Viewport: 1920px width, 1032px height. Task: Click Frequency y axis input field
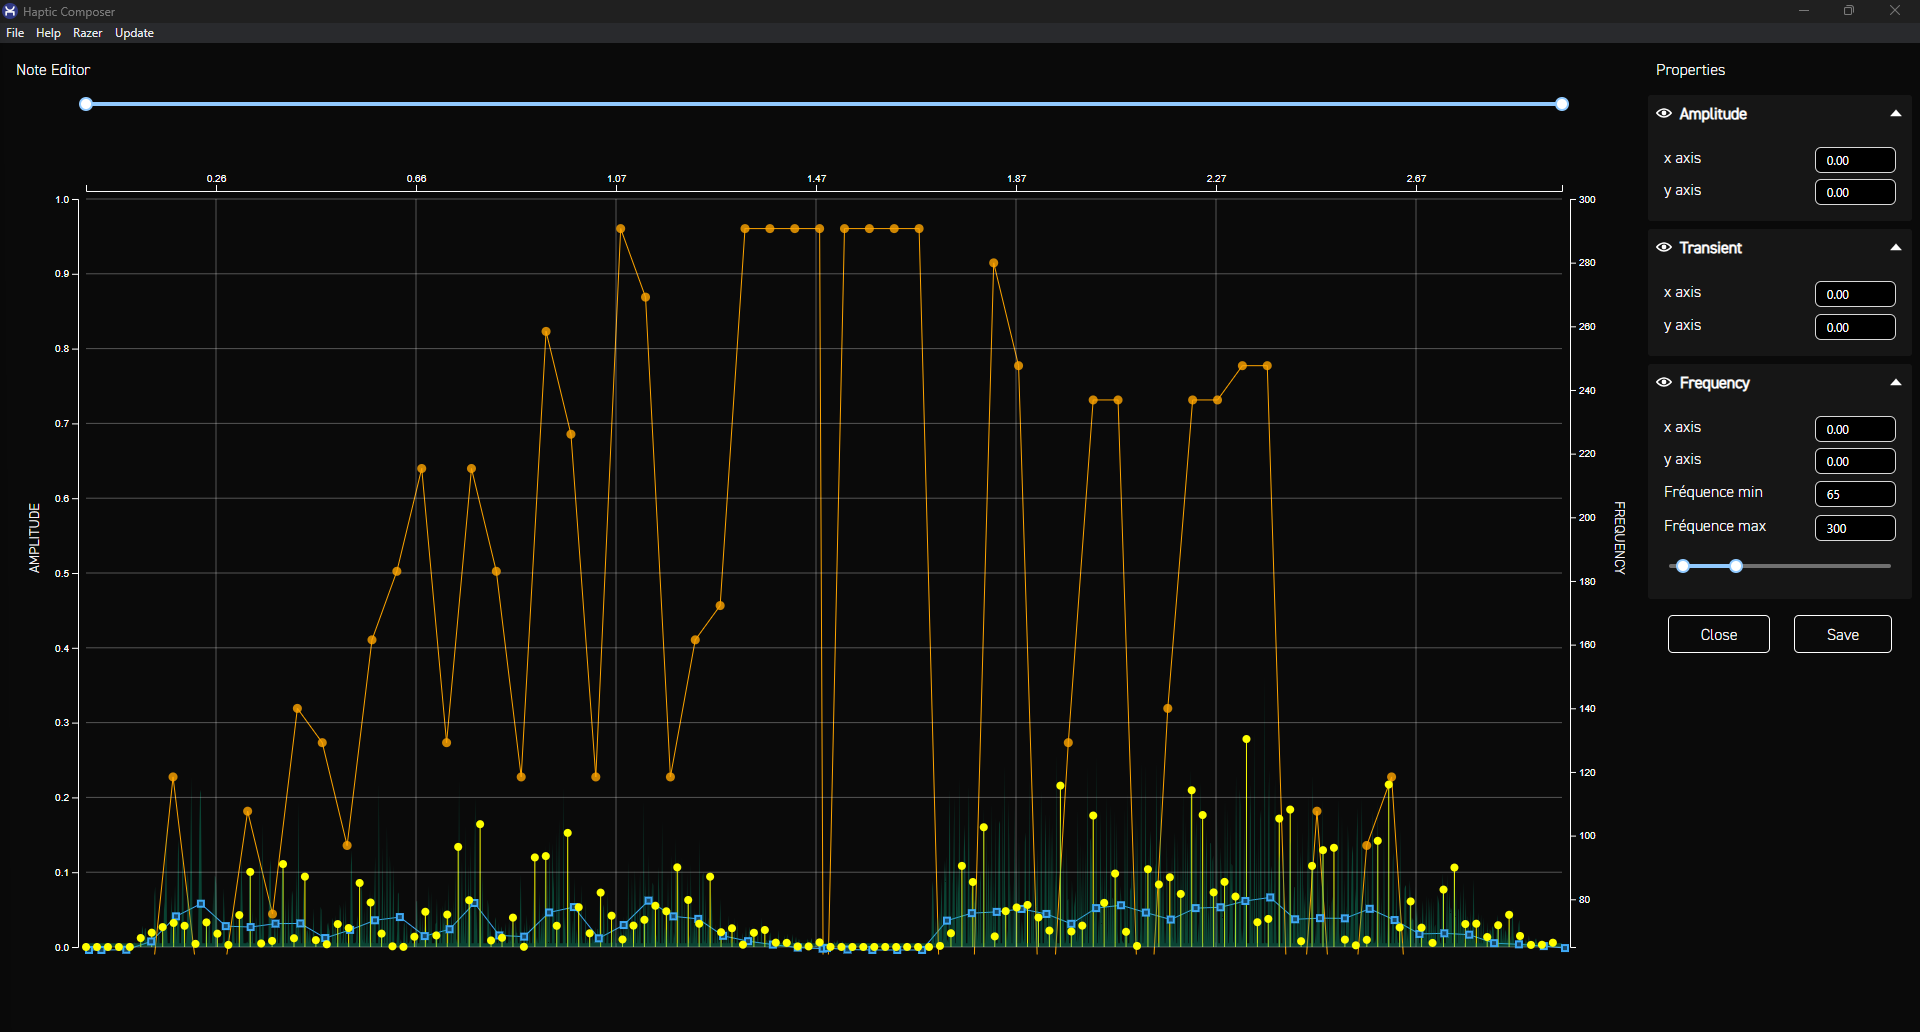(x=1855, y=461)
